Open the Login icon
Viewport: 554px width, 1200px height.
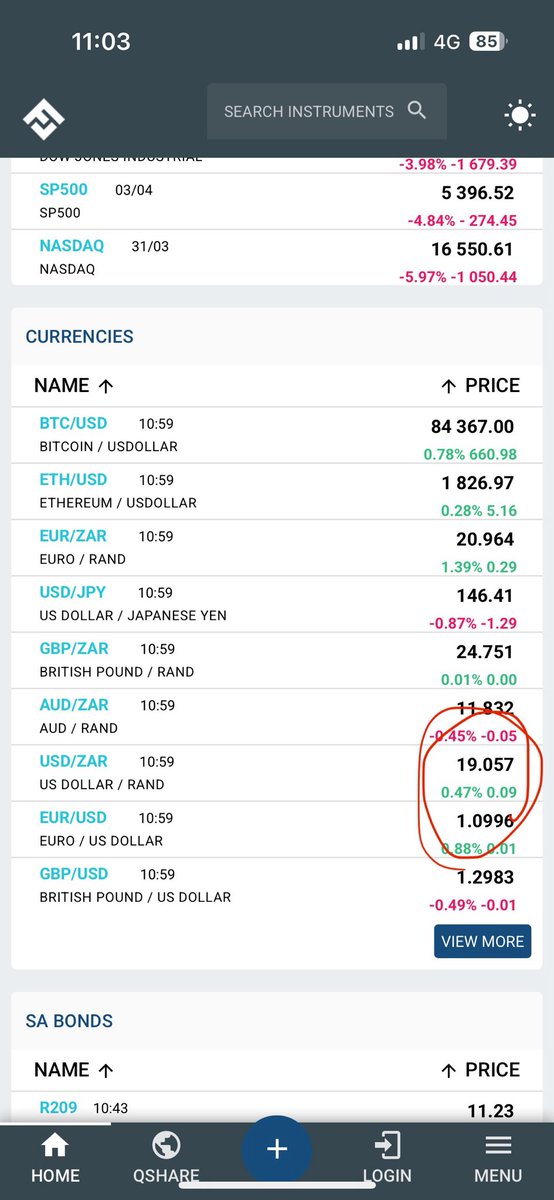[386, 1158]
